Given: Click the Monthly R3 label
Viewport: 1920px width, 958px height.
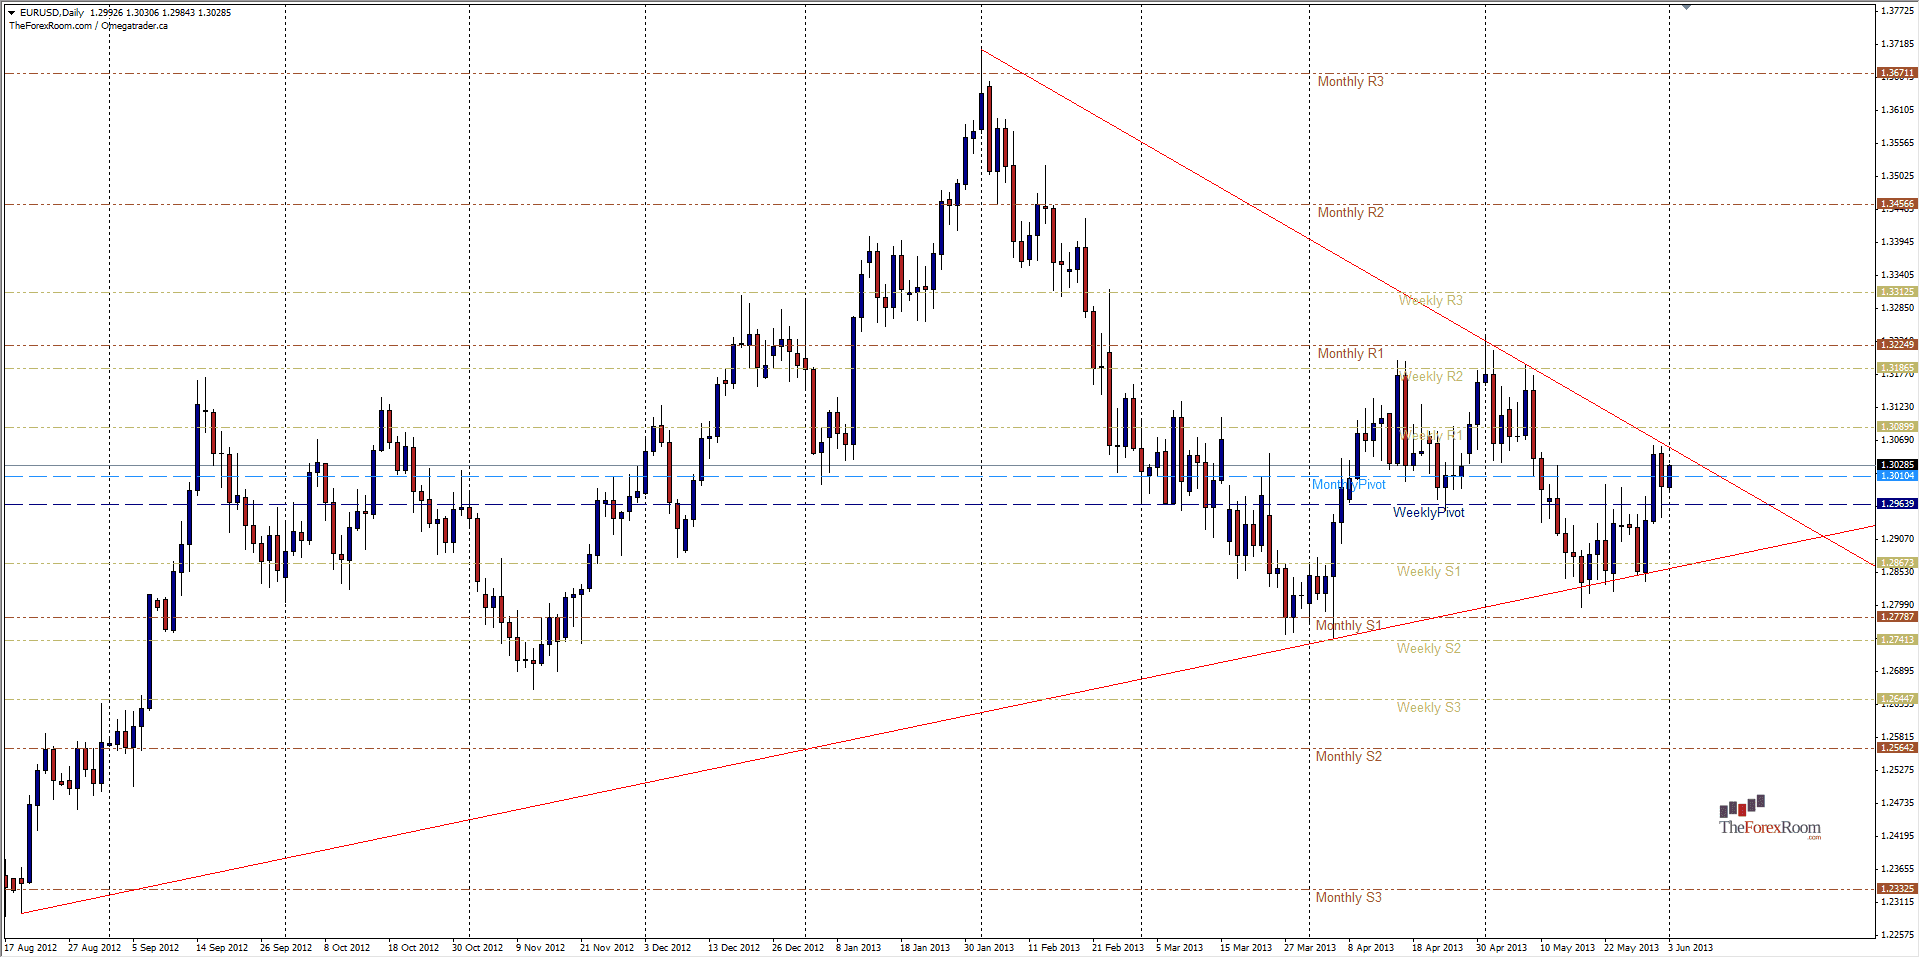Looking at the screenshot, I should 1350,81.
